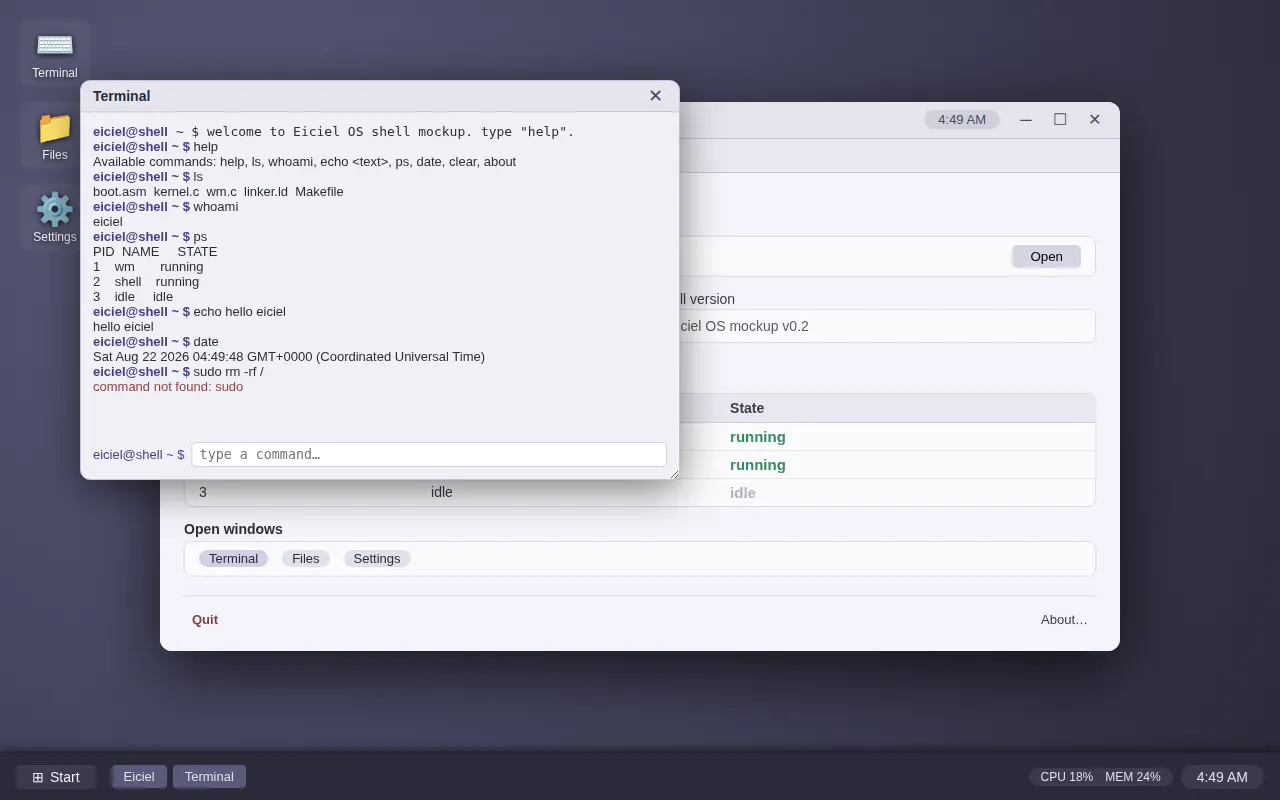
Task: Click the 'command not found: sudo' error line
Action: coord(168,387)
